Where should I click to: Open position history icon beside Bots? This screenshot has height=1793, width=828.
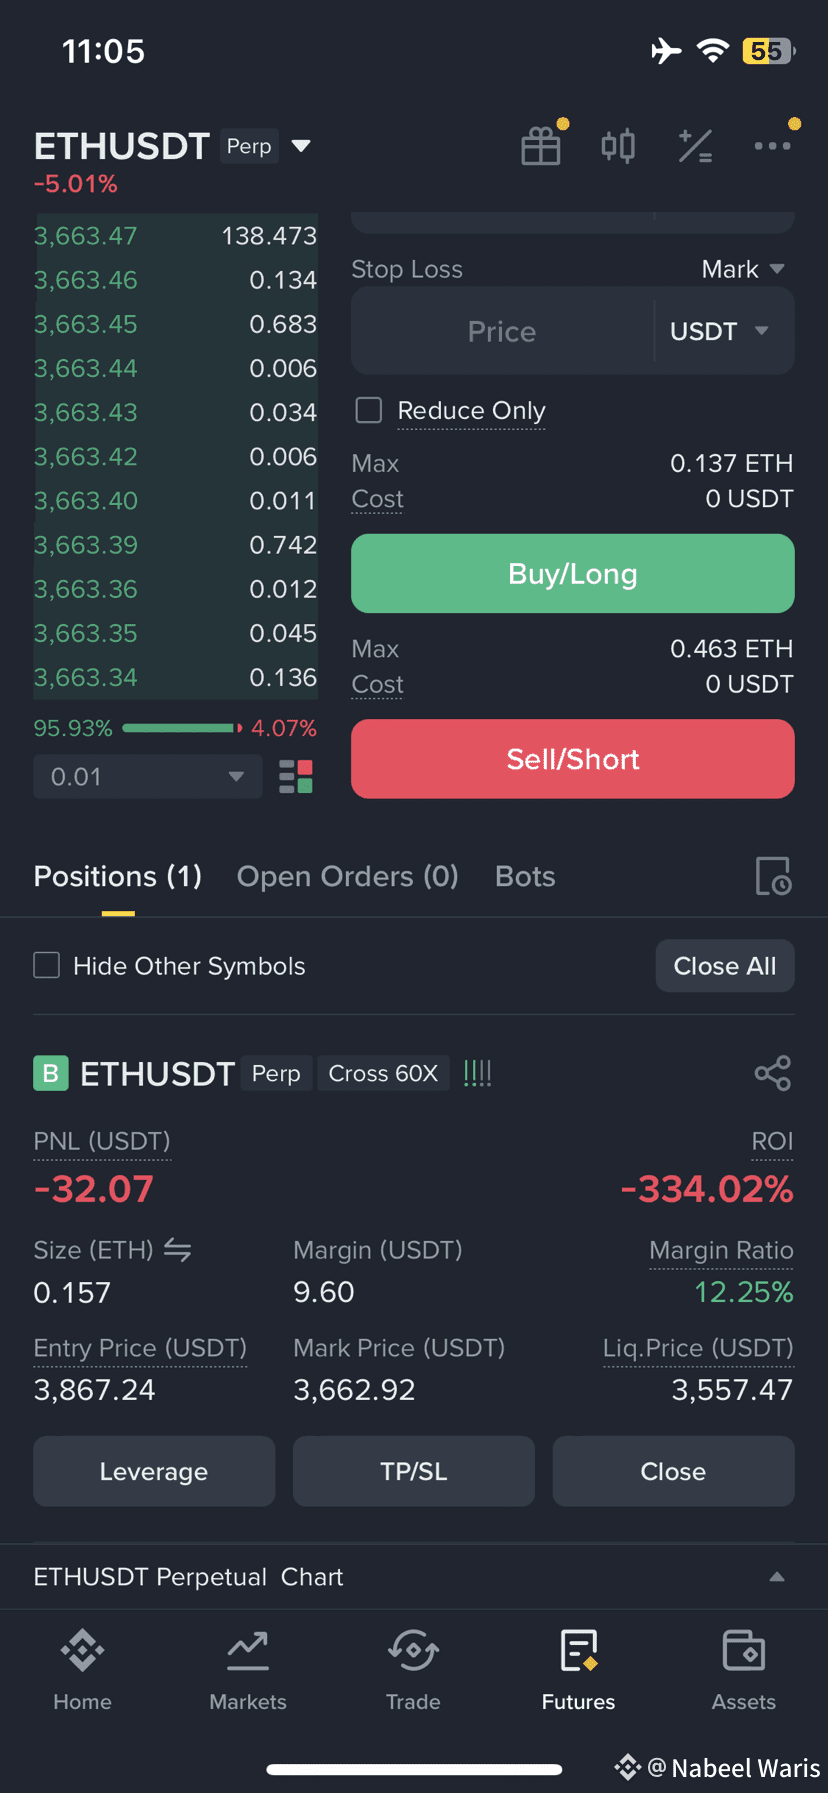(x=773, y=876)
